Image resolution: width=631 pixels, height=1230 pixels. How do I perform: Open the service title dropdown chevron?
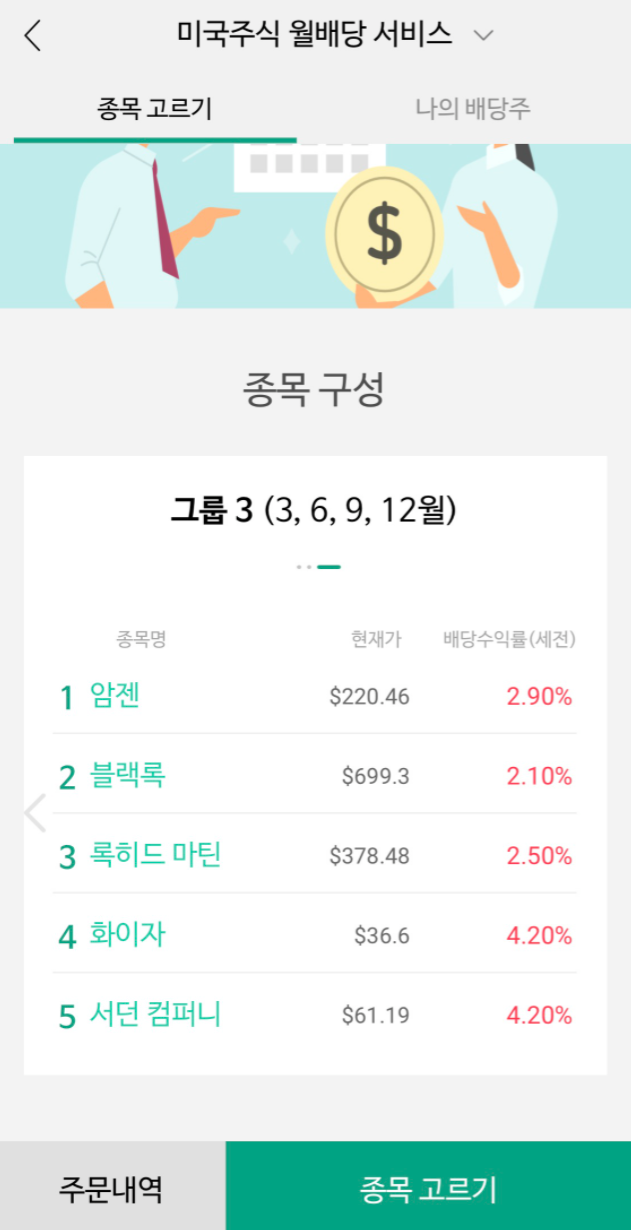coord(484,34)
